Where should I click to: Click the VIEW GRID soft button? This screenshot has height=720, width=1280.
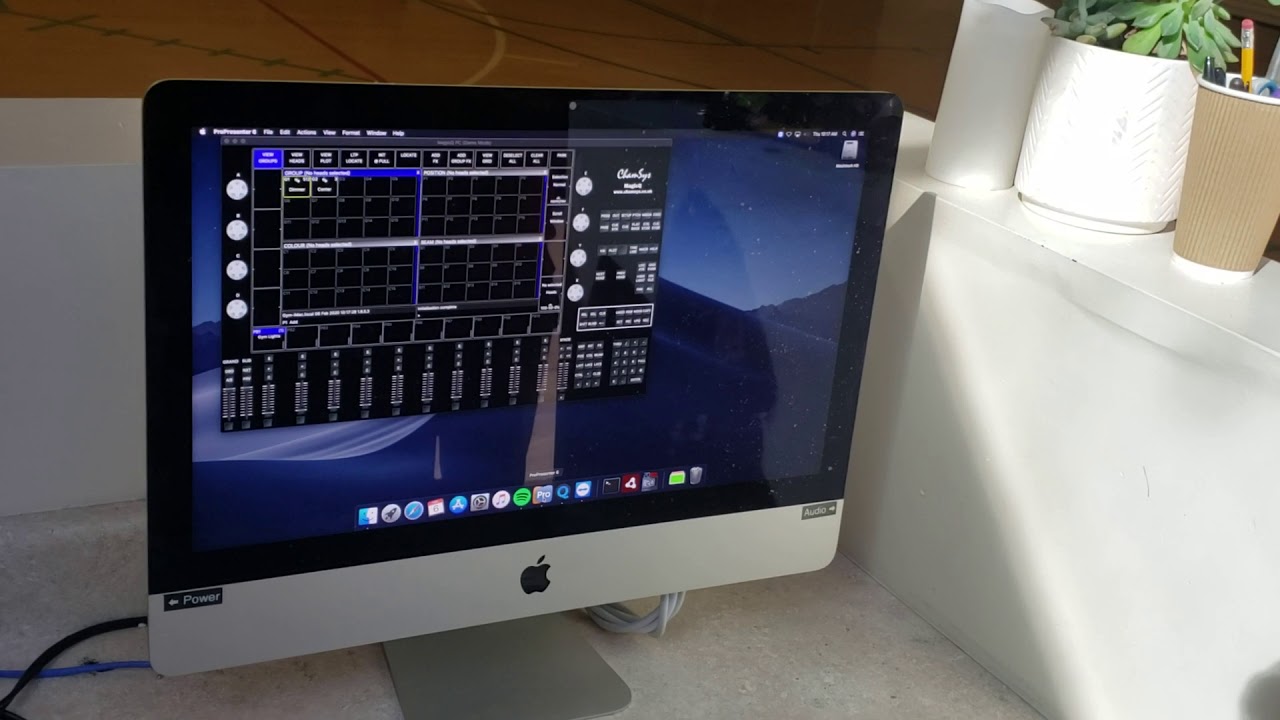point(487,158)
